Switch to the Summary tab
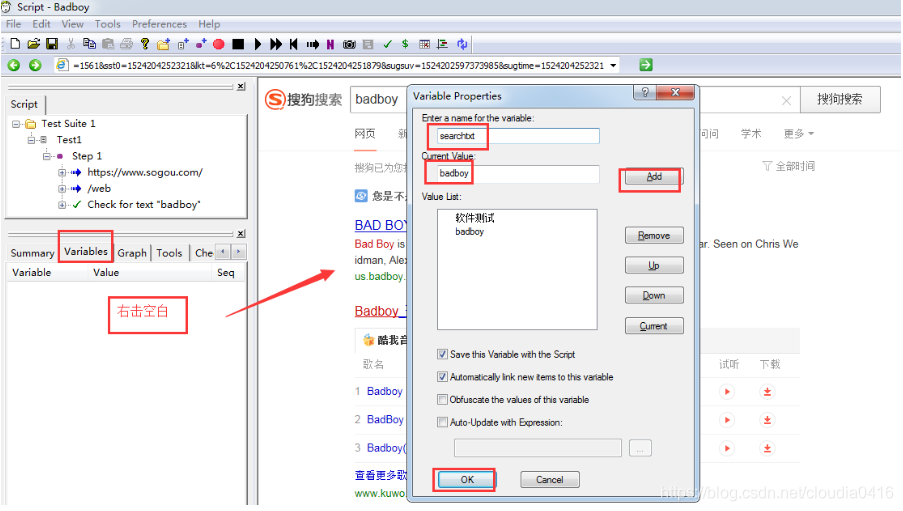903x511 pixels. pos(32,253)
